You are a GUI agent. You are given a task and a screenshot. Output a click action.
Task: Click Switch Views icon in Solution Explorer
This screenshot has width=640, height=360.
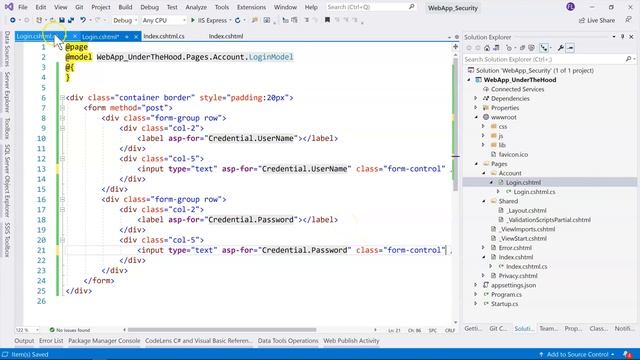coord(496,48)
